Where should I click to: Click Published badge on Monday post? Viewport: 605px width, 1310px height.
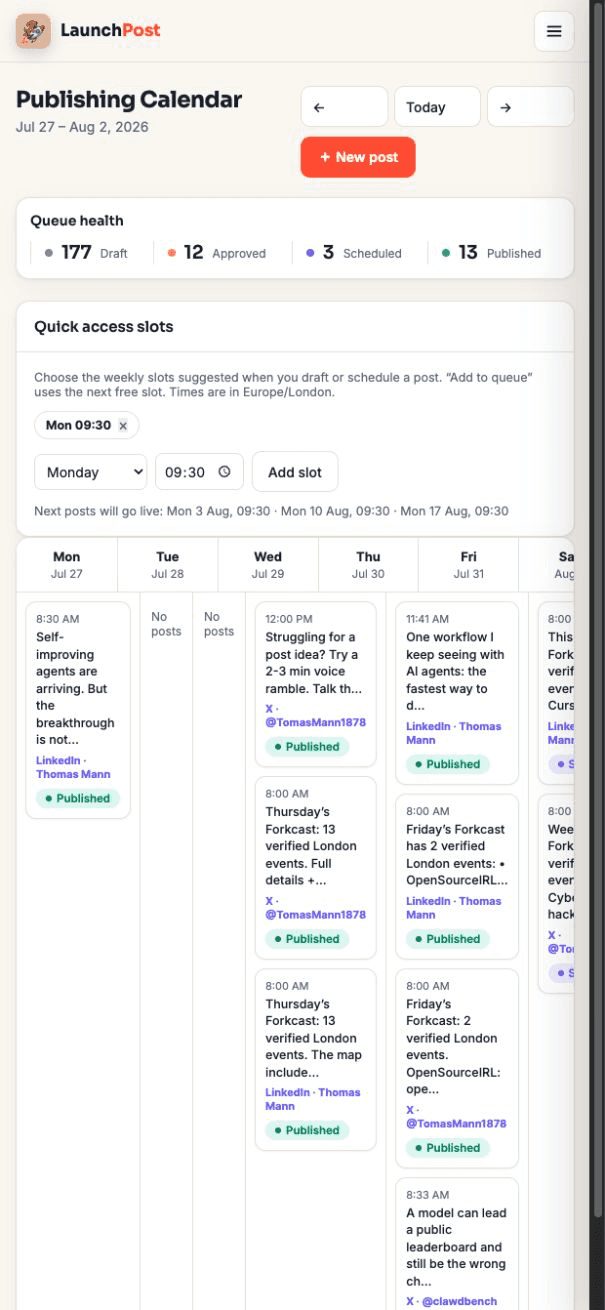point(78,798)
